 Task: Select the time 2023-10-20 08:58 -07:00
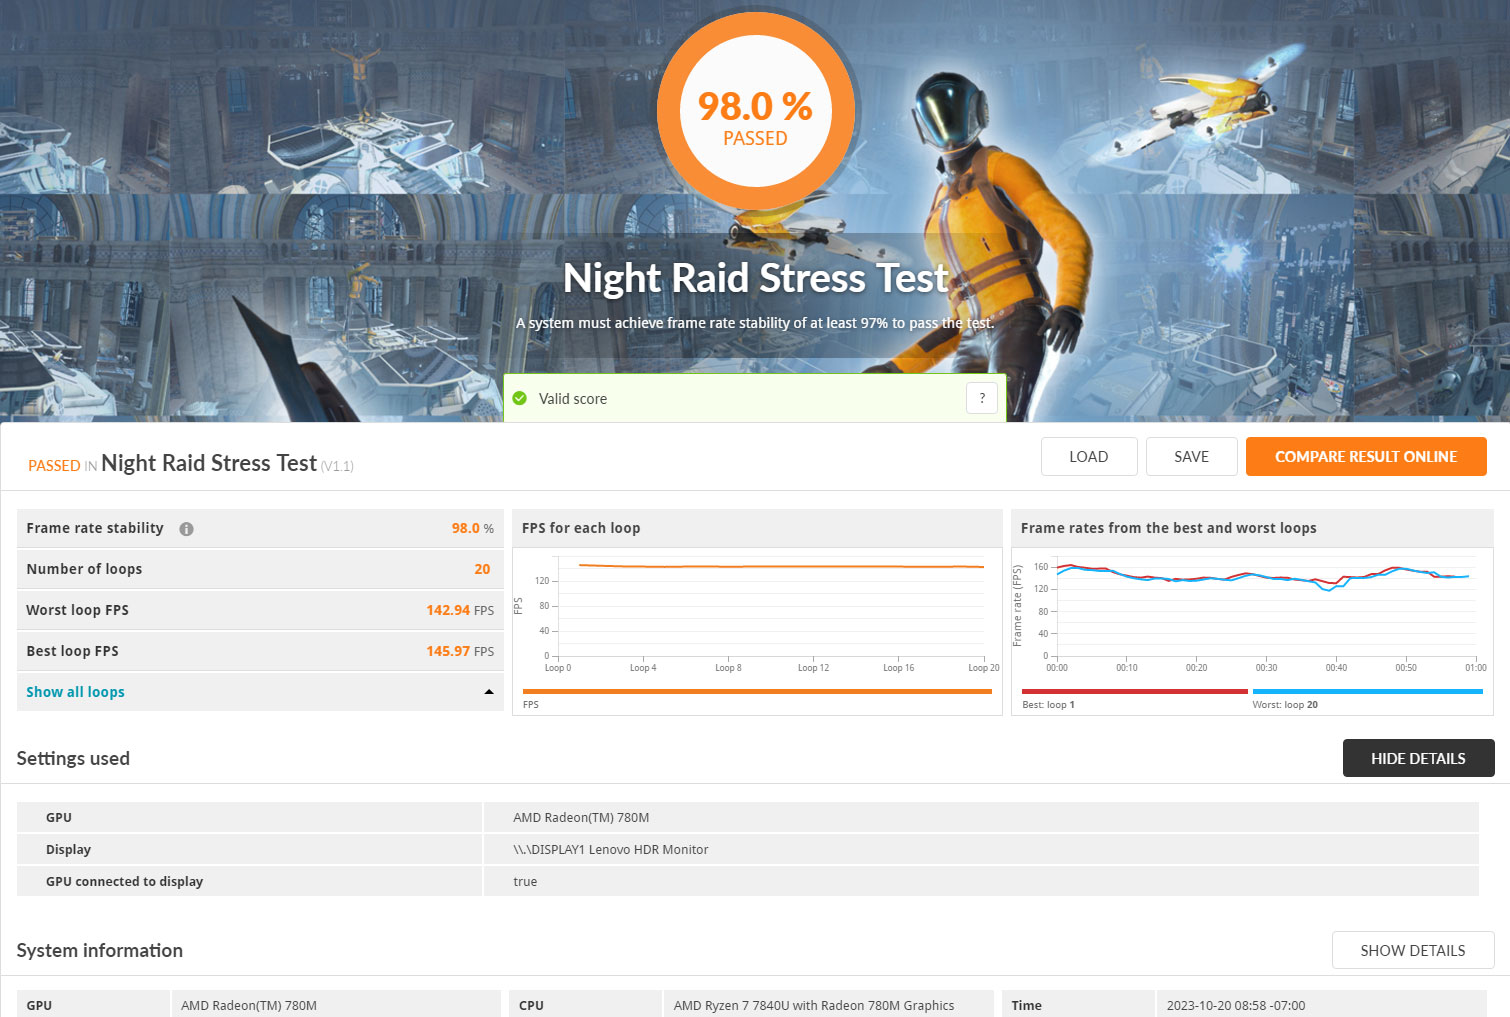1236,1005
